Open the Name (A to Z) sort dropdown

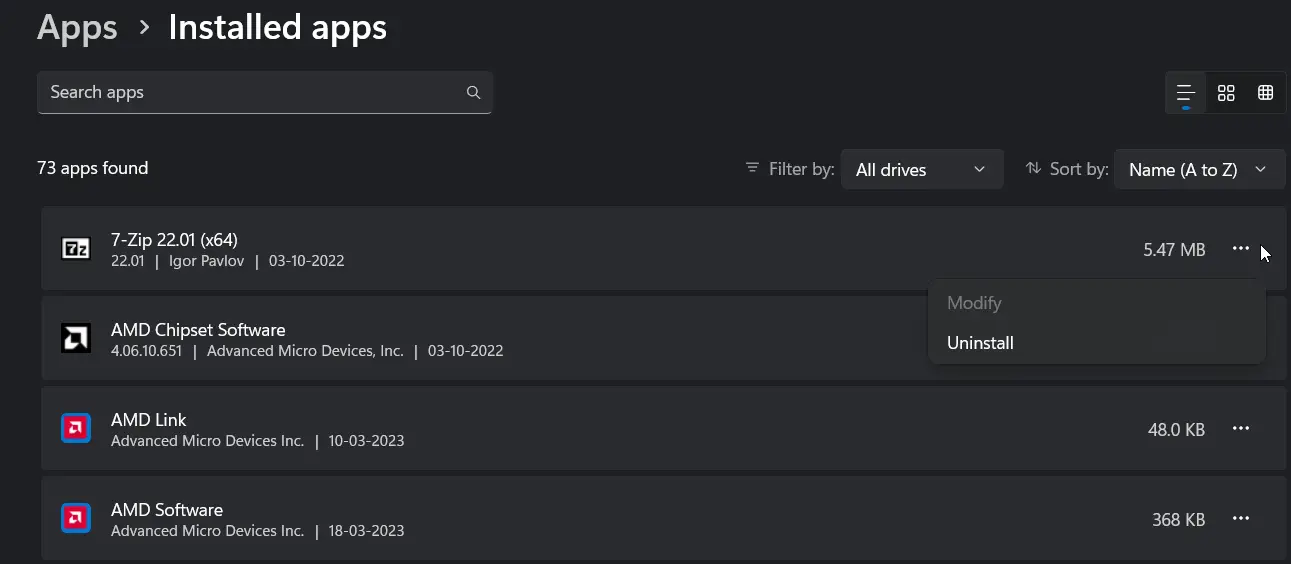(1199, 169)
